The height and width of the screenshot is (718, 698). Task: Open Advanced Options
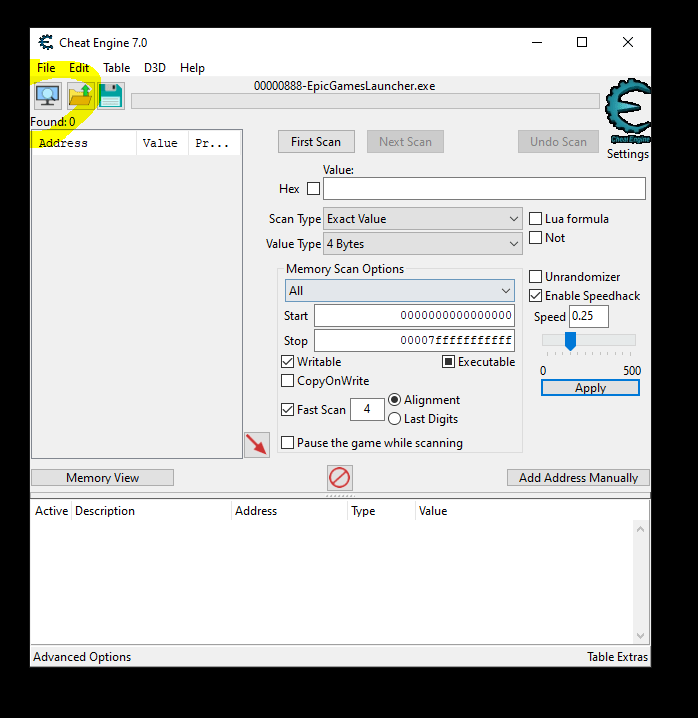(82, 657)
